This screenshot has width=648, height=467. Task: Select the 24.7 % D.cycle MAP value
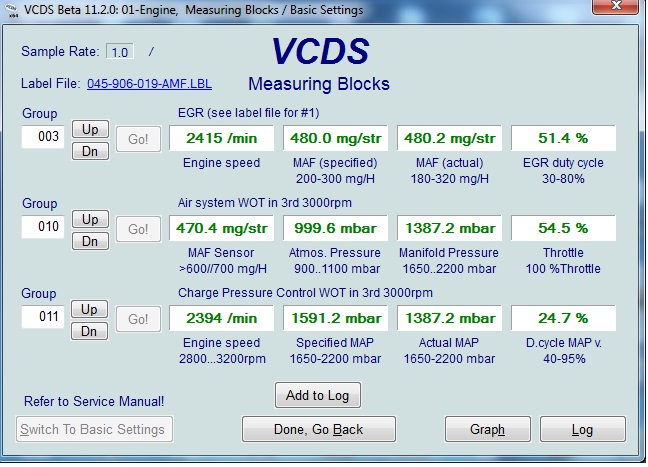[563, 318]
